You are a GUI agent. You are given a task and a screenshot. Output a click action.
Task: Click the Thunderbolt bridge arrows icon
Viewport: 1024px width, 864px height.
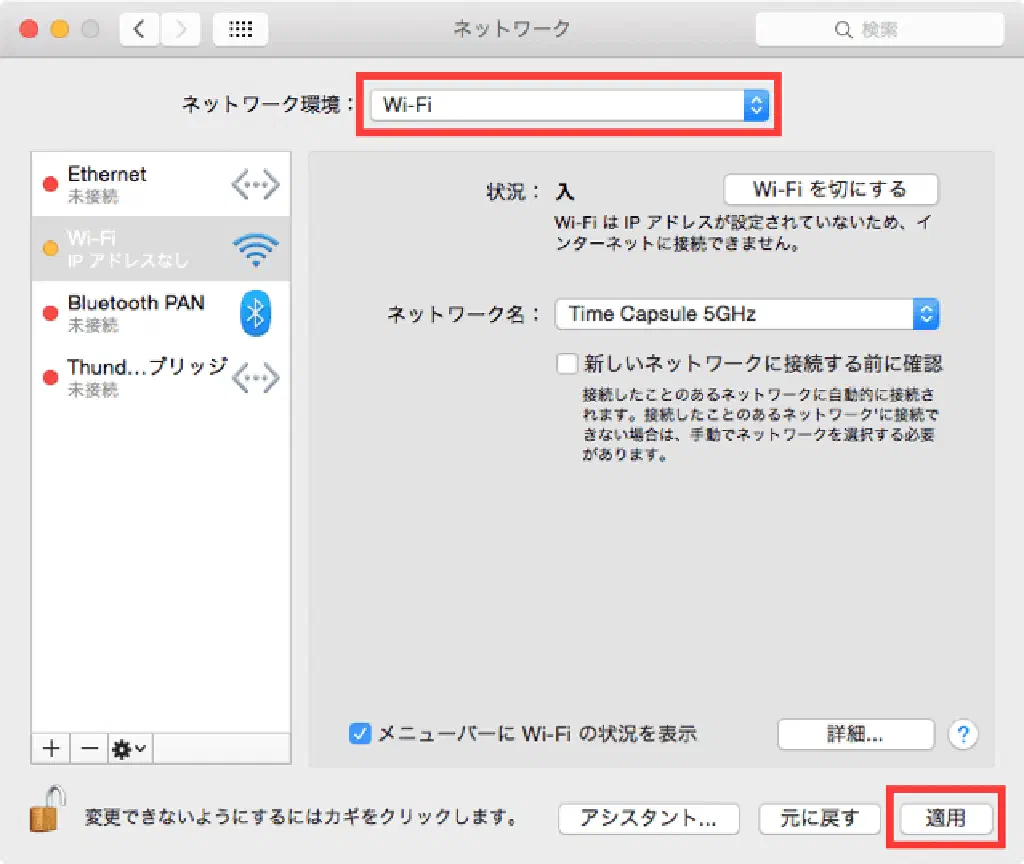255,378
